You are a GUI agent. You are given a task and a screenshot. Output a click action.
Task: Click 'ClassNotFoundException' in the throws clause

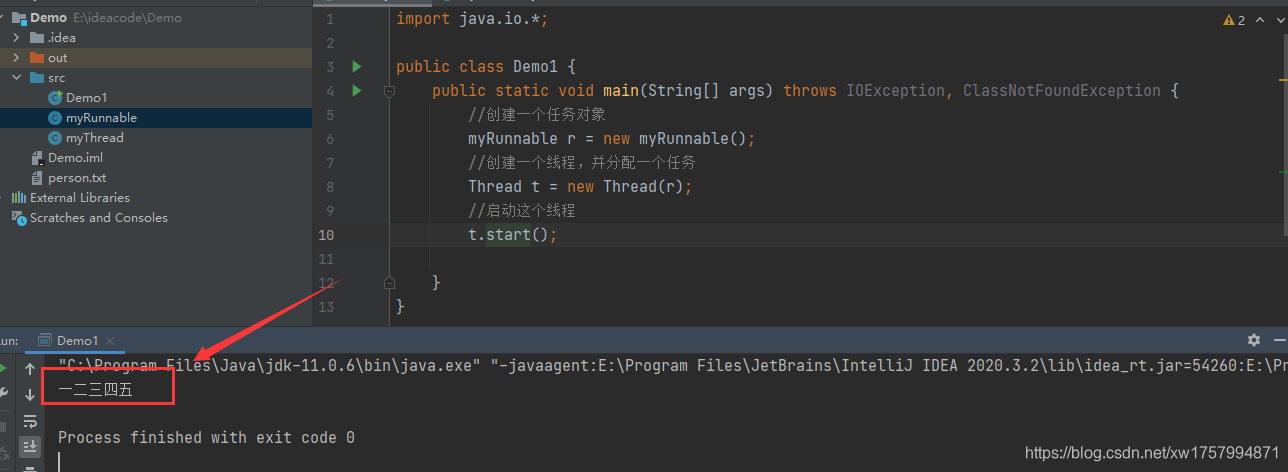(1062, 91)
